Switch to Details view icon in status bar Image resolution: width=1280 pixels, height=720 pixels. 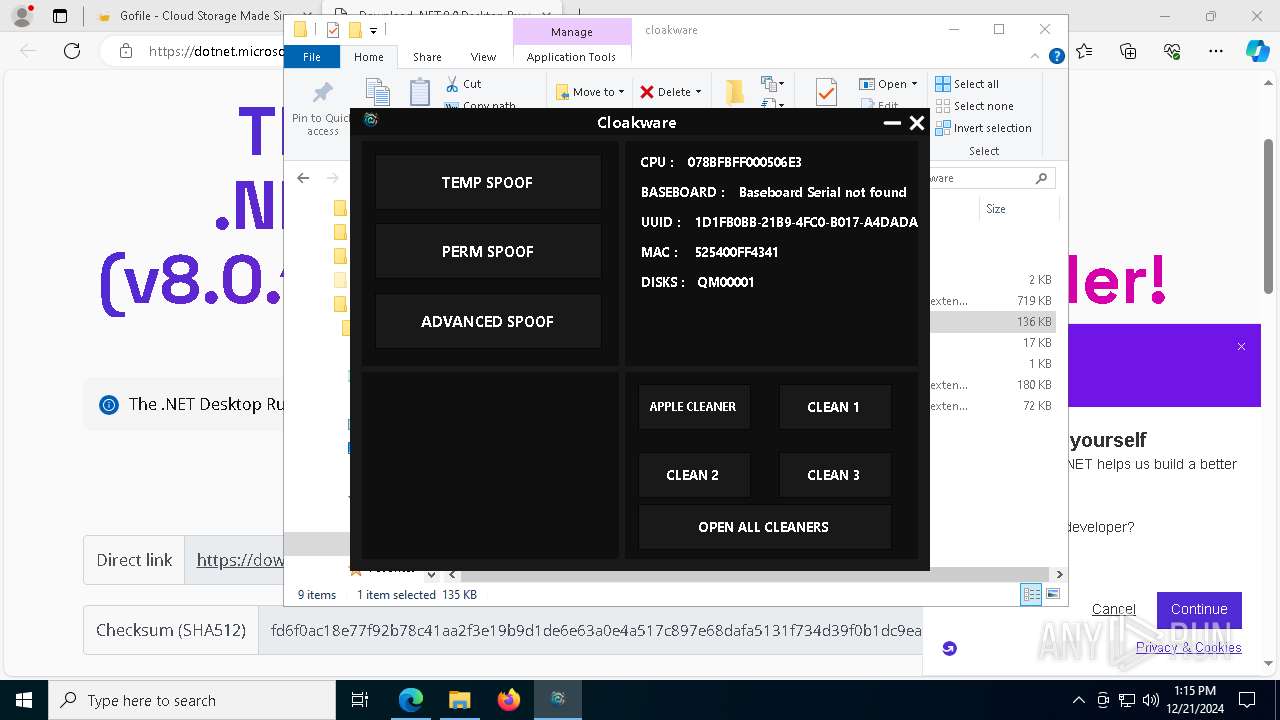click(1031, 594)
